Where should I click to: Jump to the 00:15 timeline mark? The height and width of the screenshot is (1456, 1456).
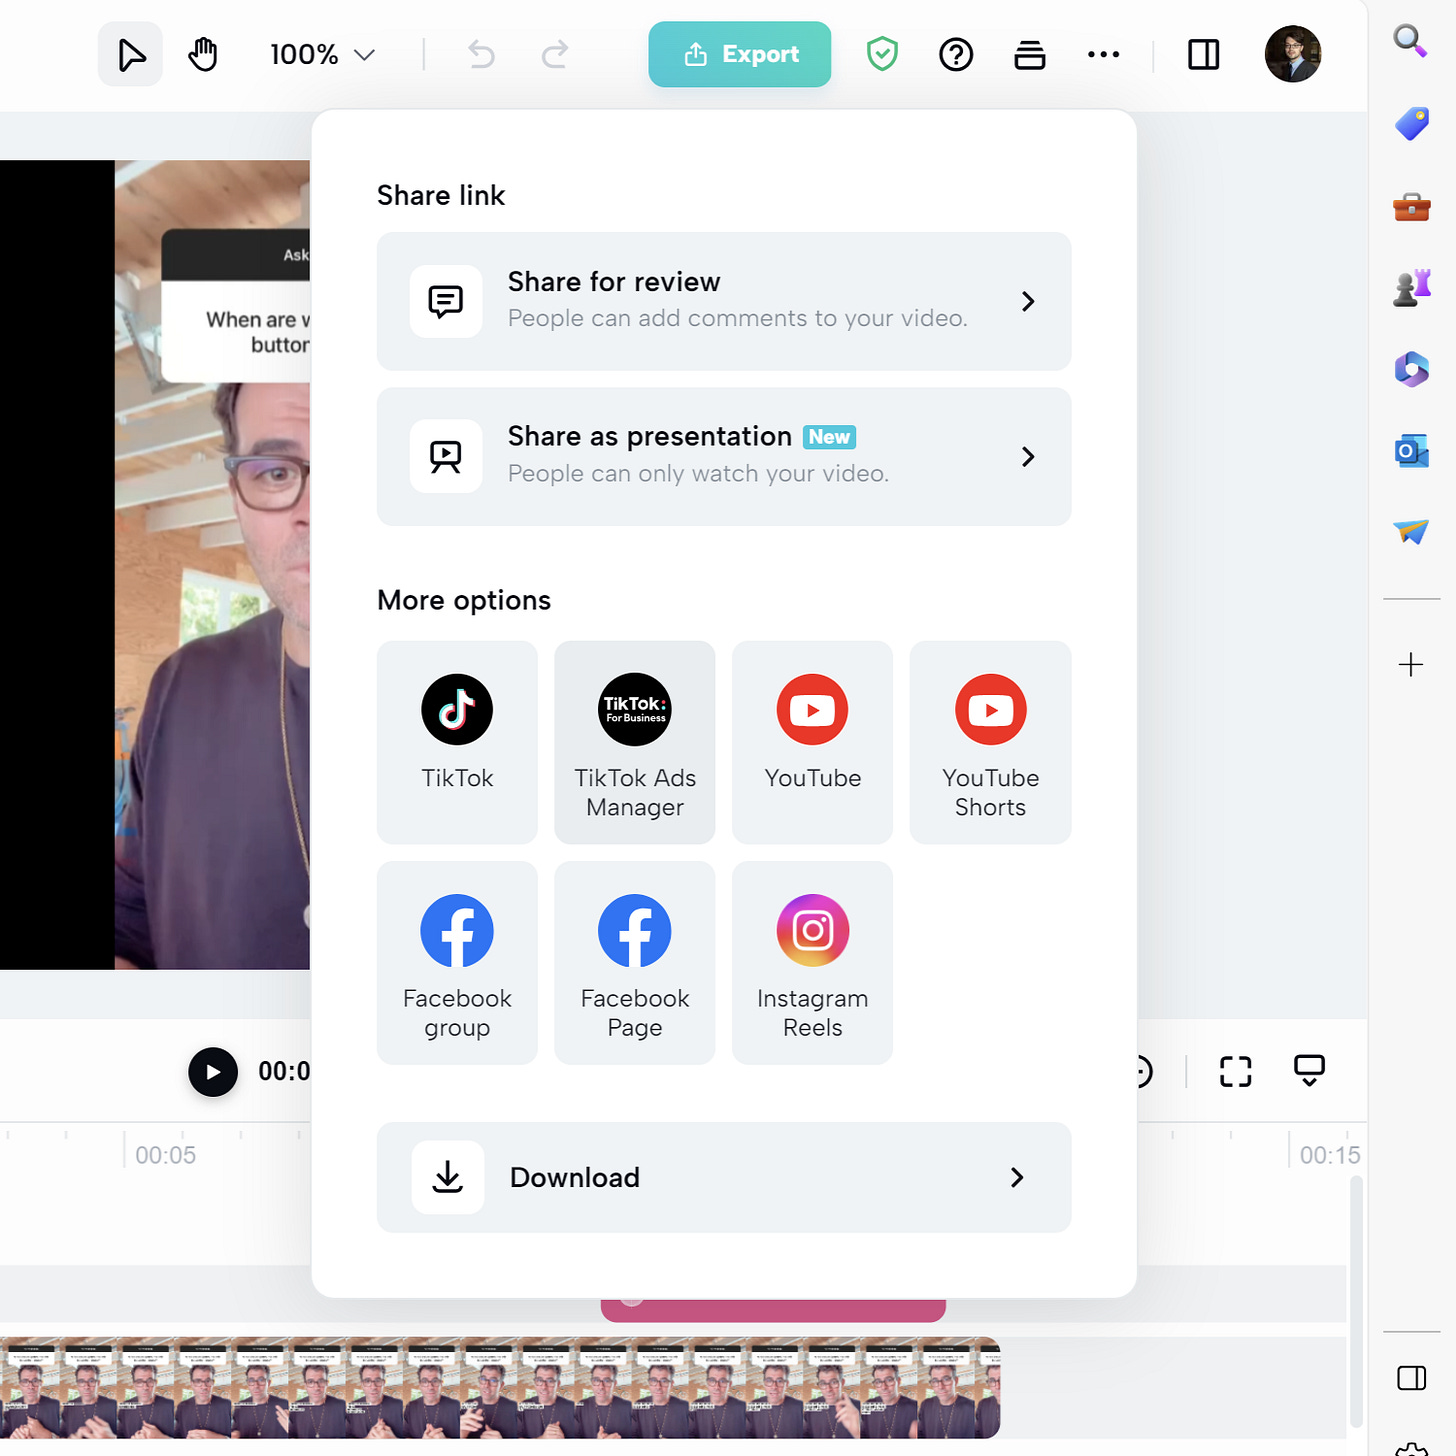point(1330,1155)
